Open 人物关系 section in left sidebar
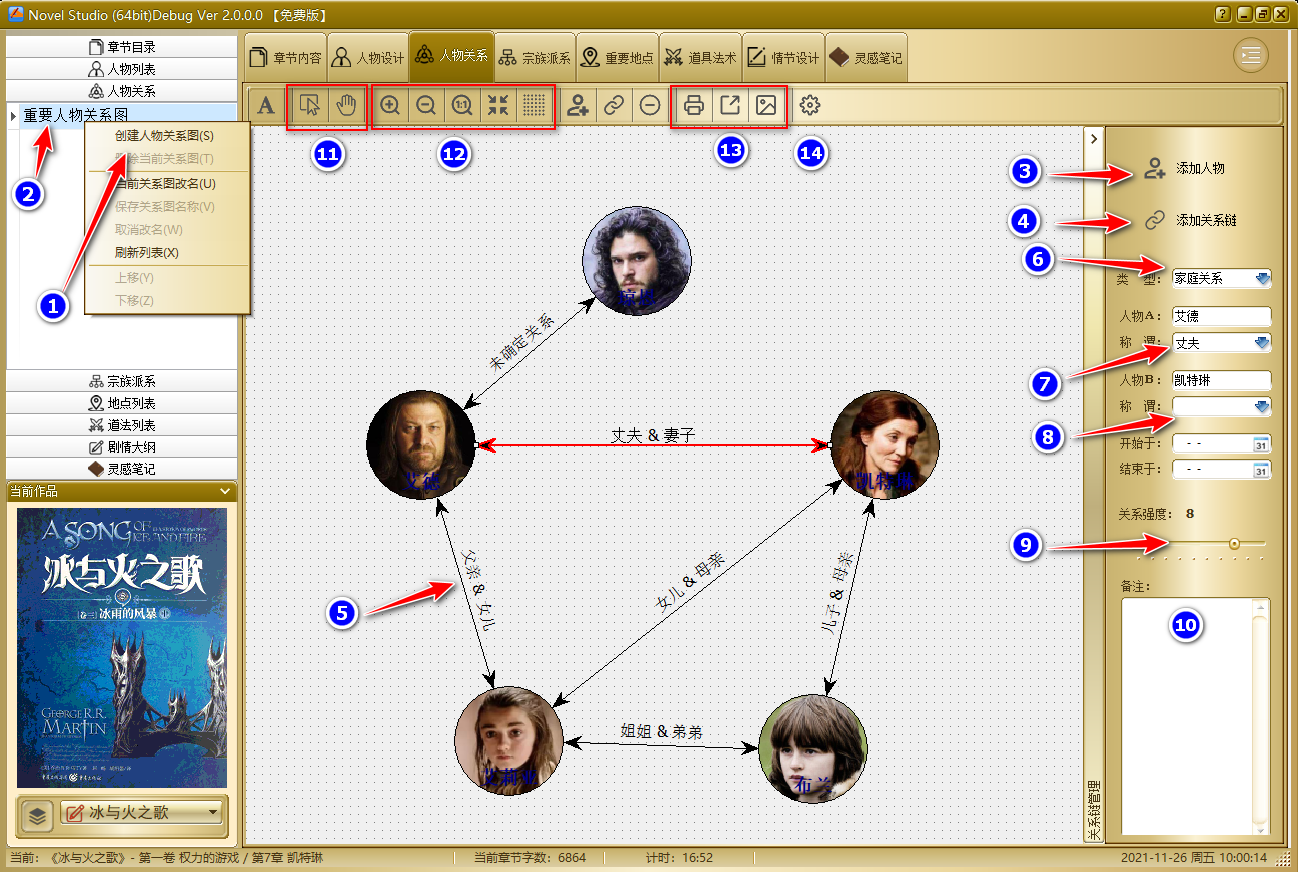The height and width of the screenshot is (872, 1298). point(122,91)
